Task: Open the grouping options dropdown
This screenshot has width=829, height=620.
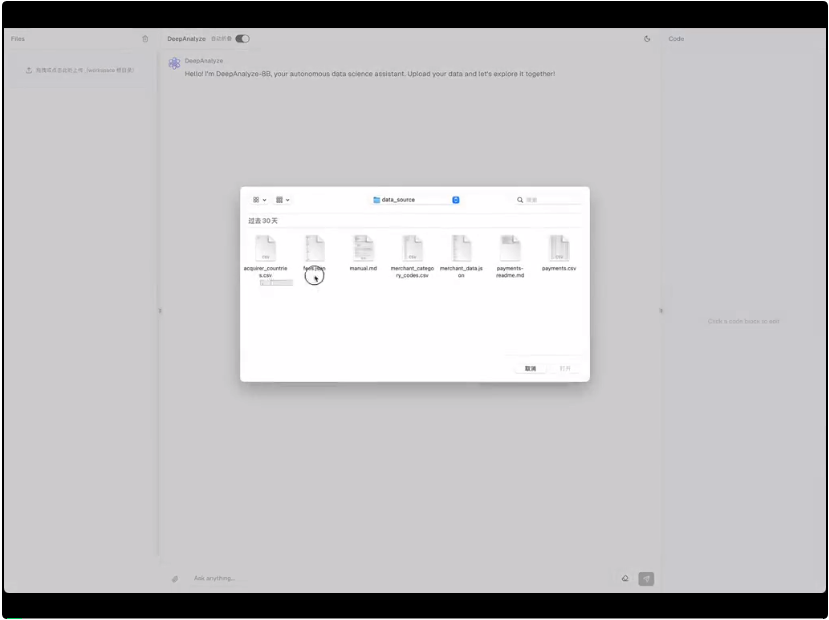Action: (x=283, y=200)
